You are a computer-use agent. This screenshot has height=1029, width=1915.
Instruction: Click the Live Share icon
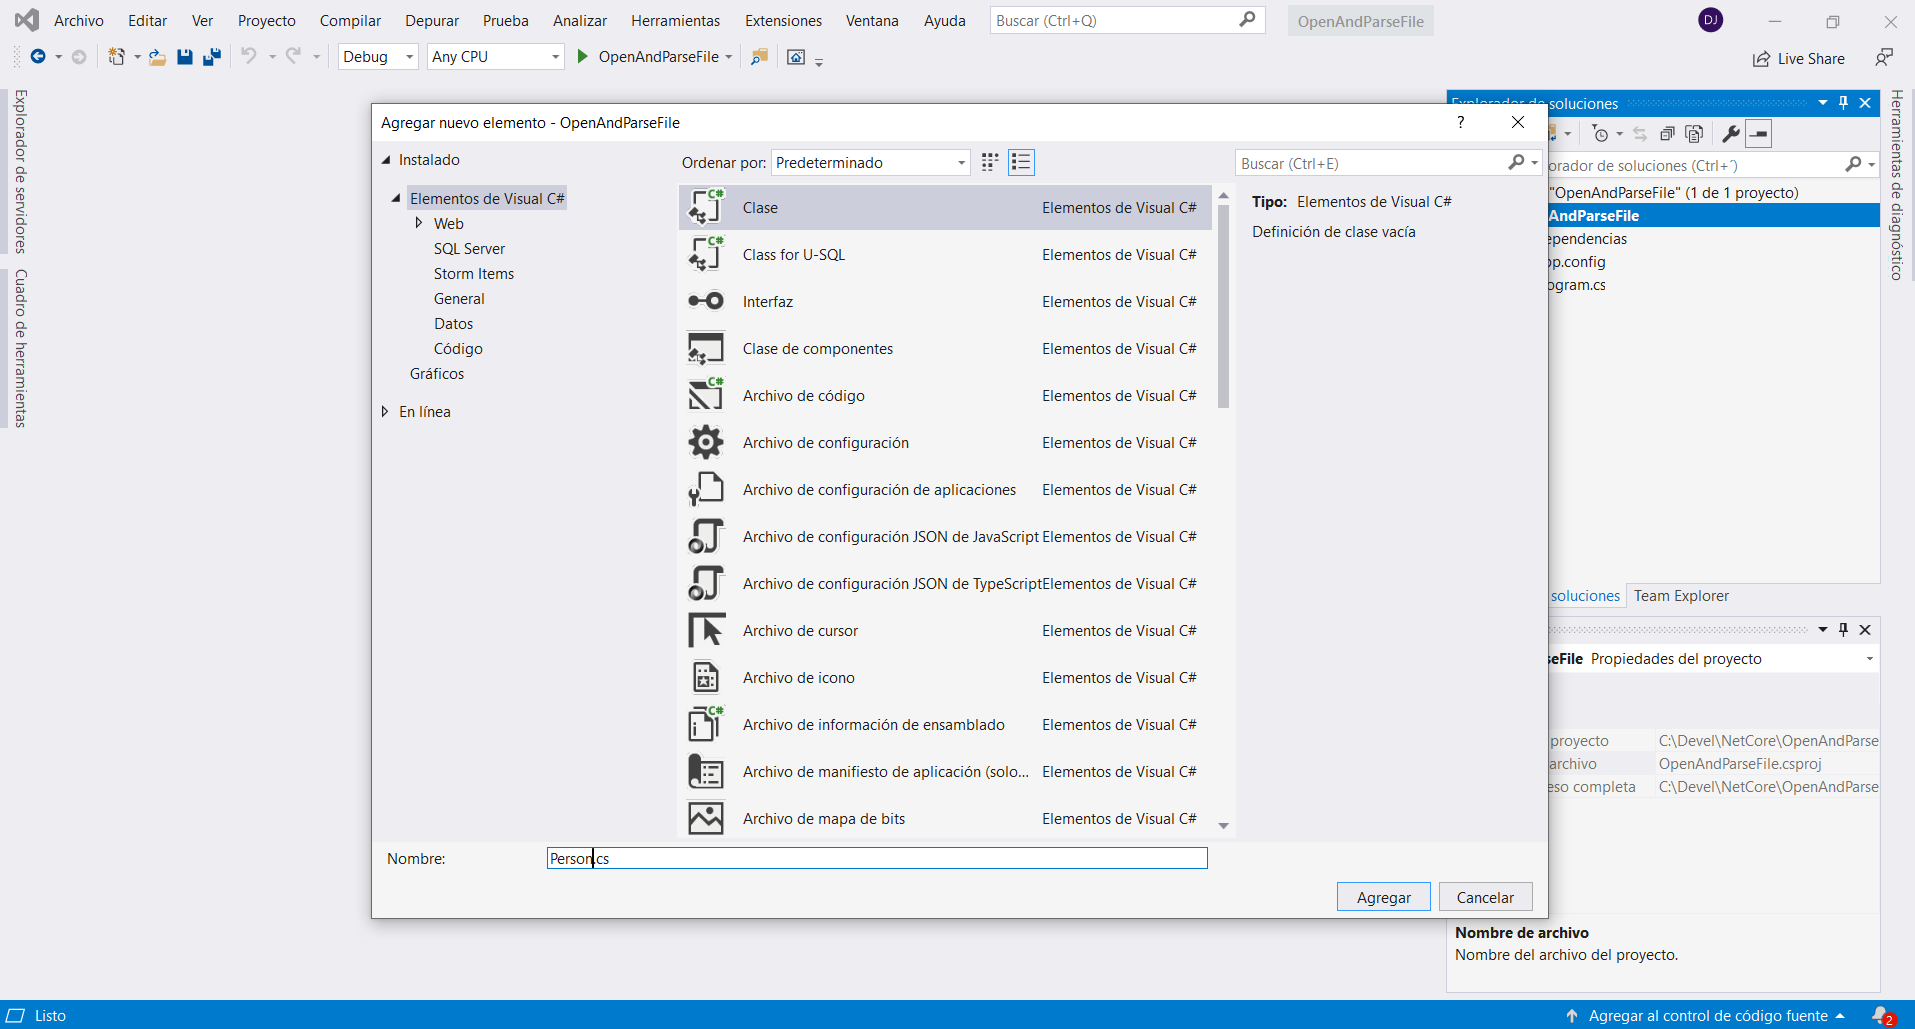coord(1761,59)
